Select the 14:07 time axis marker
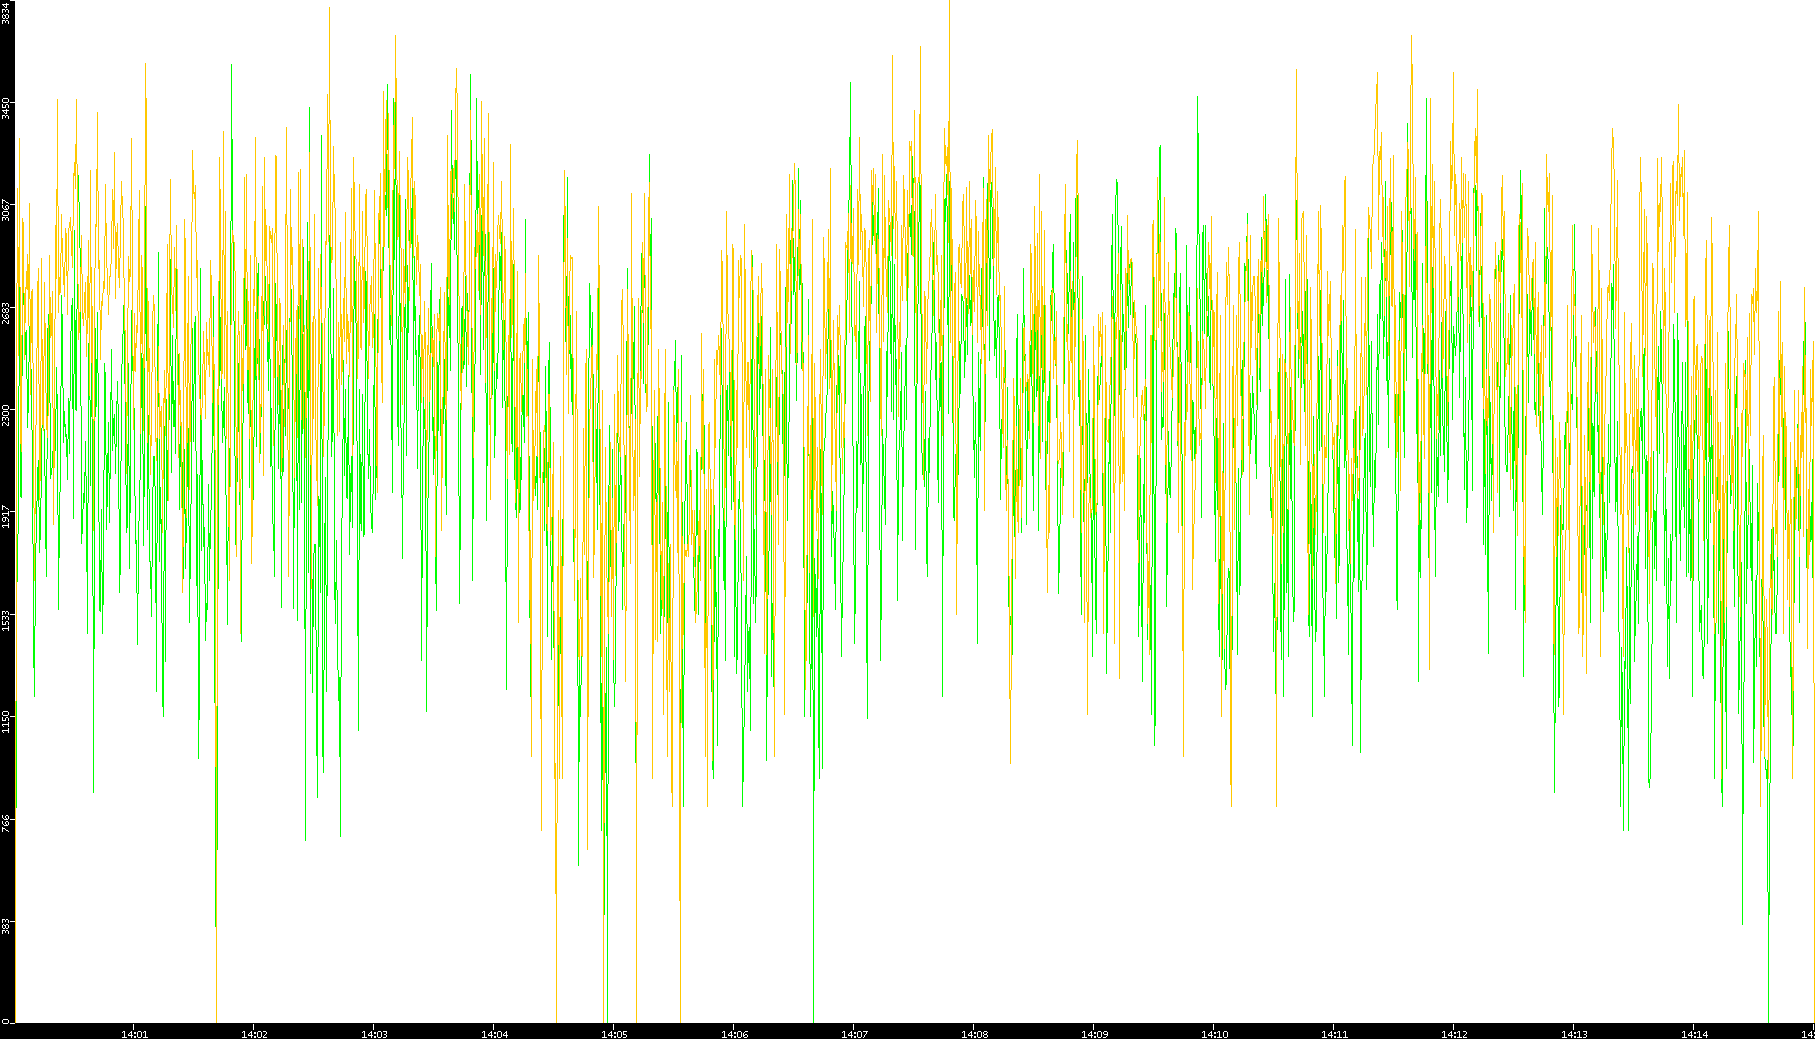1815x1039 pixels. (854, 1034)
